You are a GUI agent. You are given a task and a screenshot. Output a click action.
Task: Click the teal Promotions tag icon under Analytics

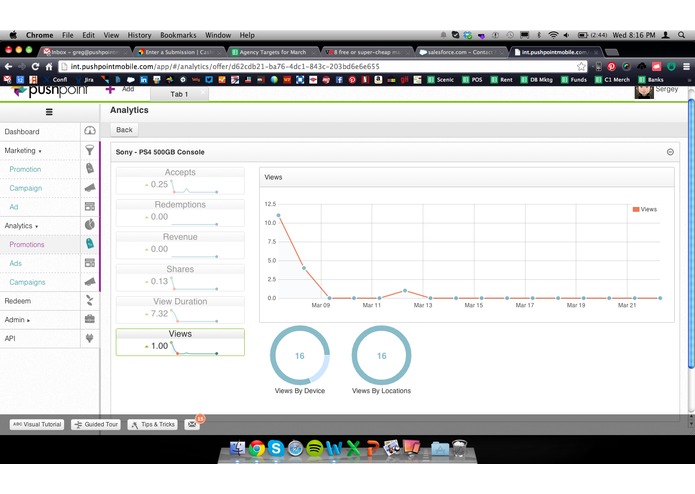click(90, 243)
